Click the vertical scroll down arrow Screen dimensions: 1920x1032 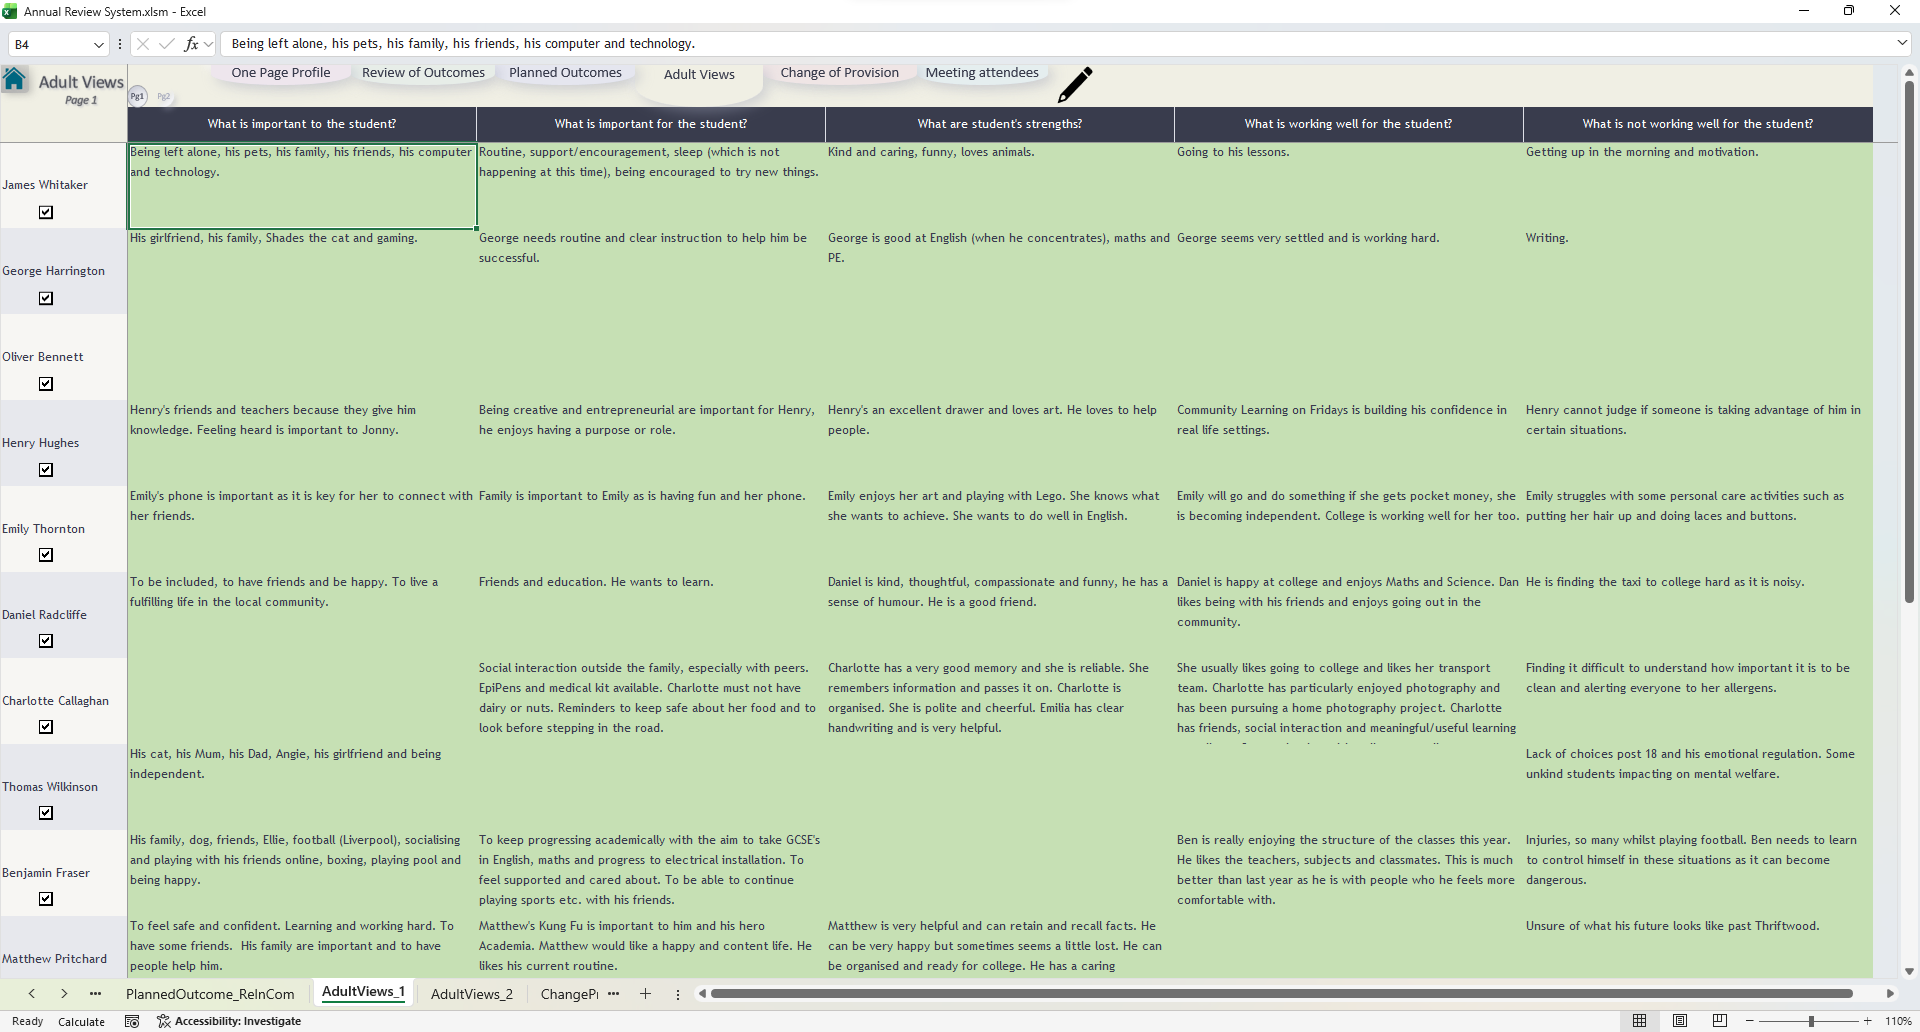pos(1909,971)
